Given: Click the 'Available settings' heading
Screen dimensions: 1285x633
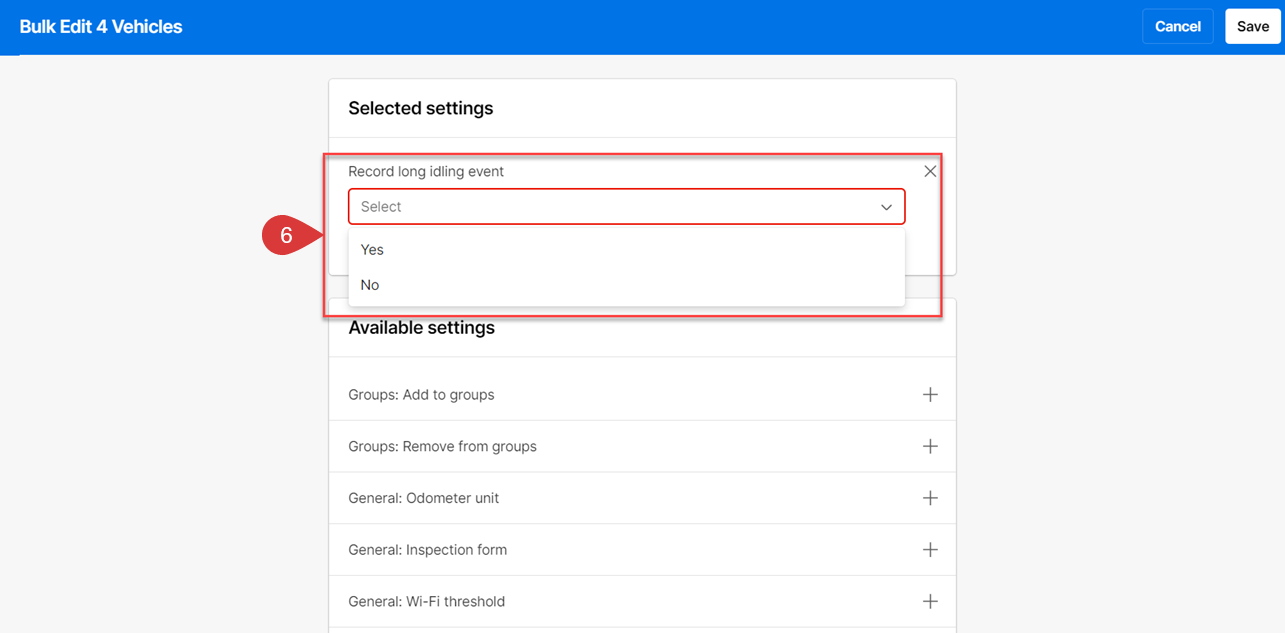Looking at the screenshot, I should 421,328.
